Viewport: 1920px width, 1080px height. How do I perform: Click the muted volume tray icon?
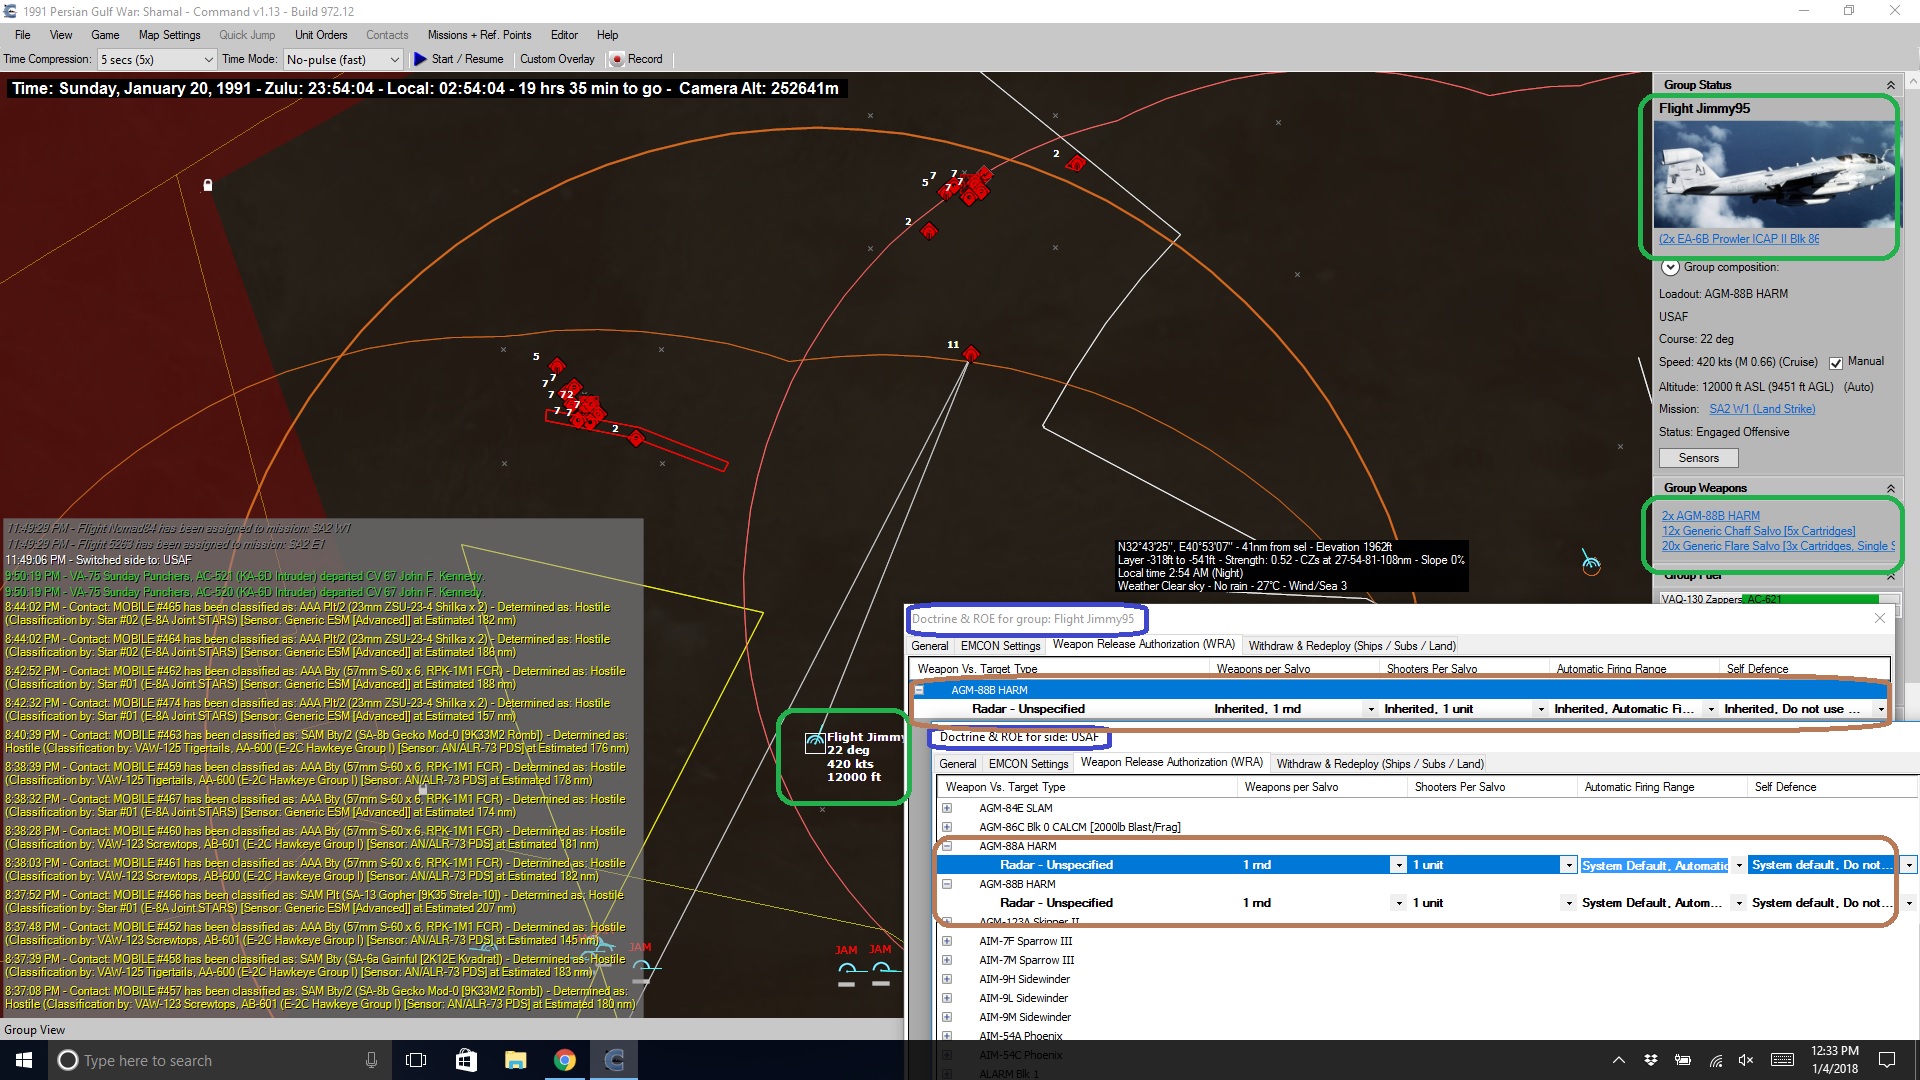point(1746,1060)
